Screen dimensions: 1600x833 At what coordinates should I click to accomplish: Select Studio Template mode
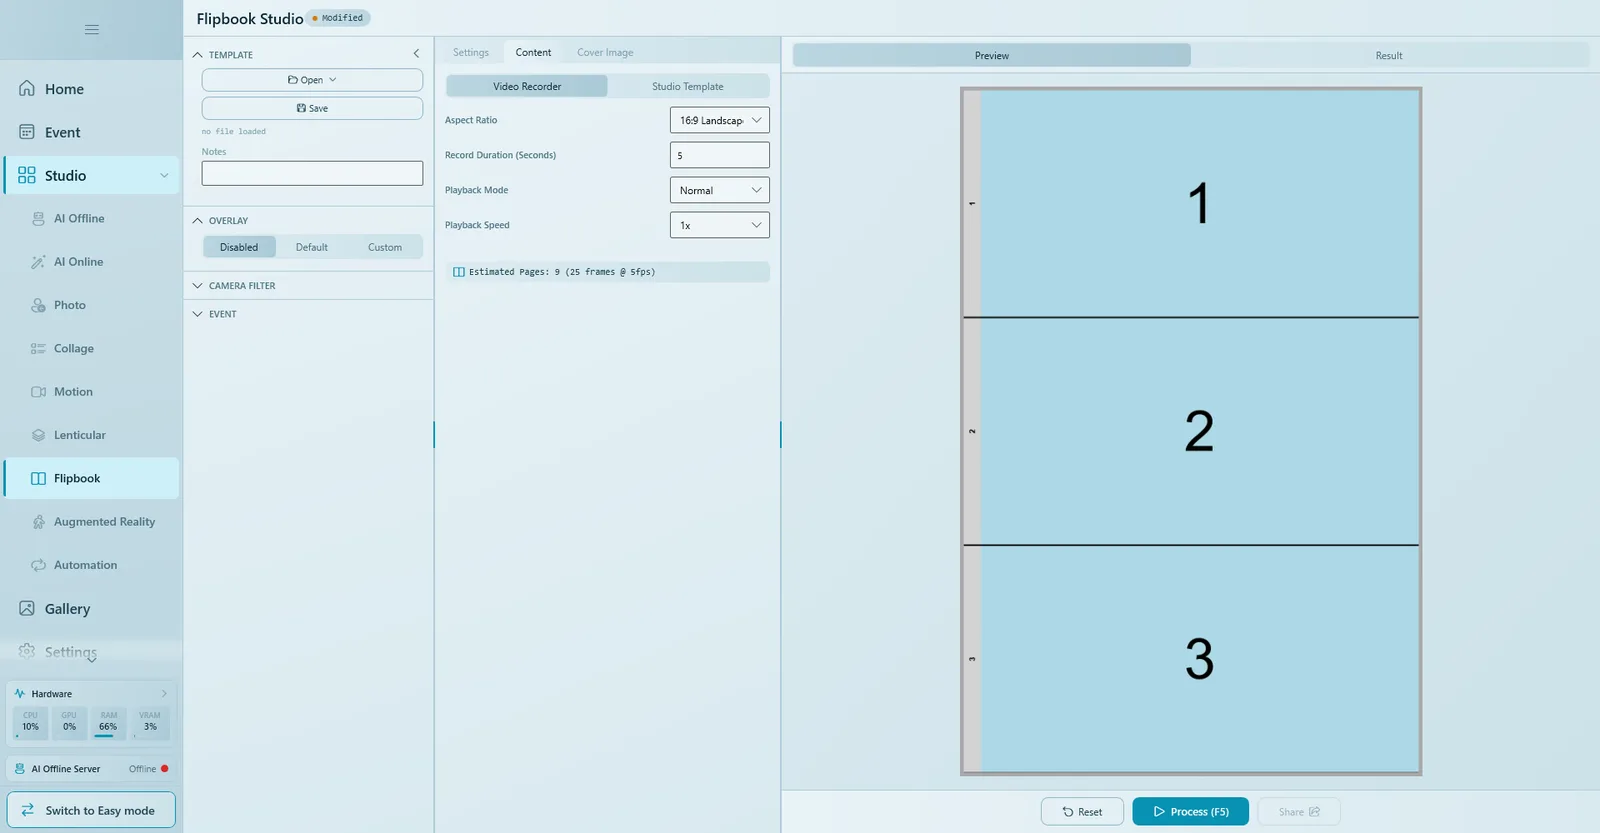point(688,86)
